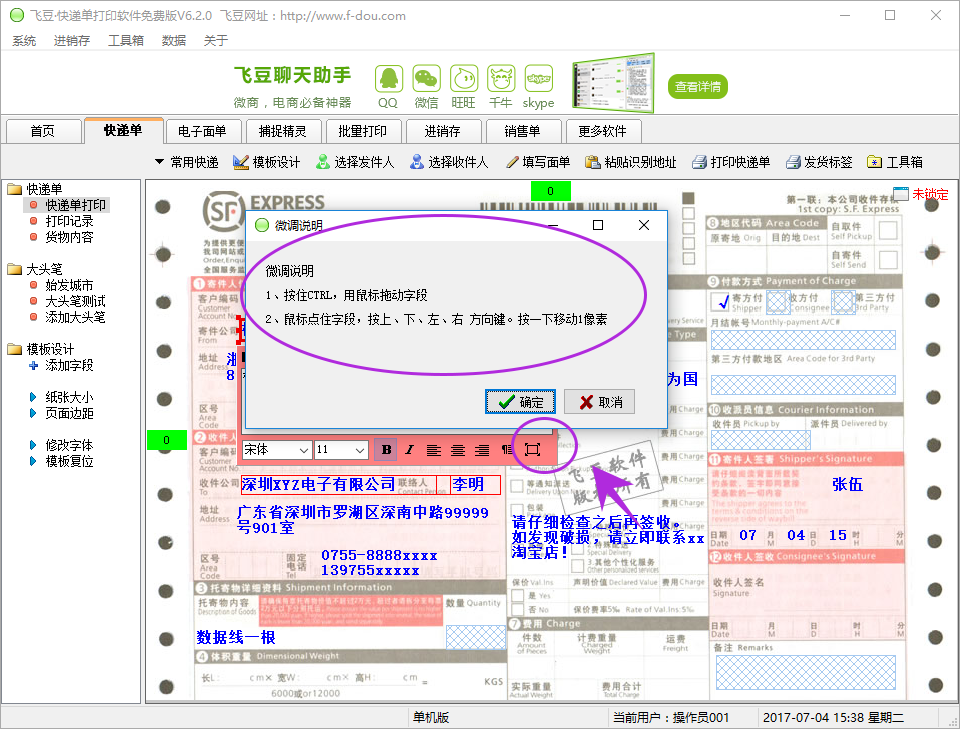
Task: Switch to the 批量打印 tab
Action: (x=362, y=131)
